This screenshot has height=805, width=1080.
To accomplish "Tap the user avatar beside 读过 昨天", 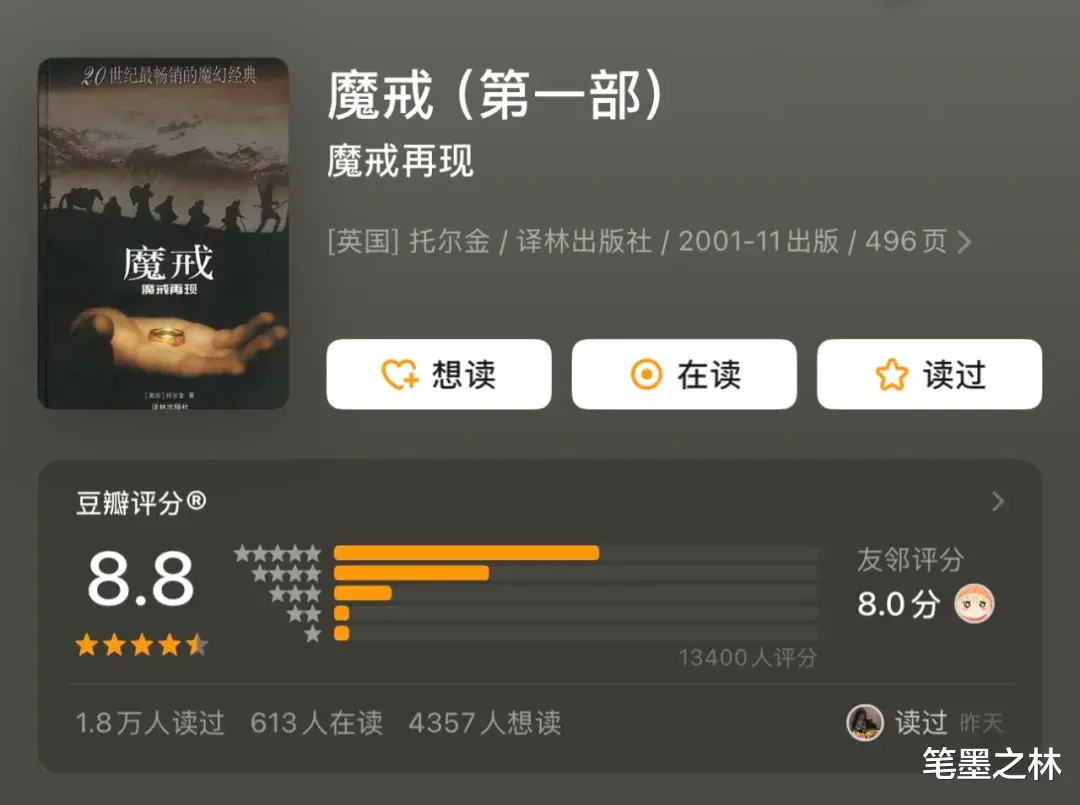I will tap(864, 722).
